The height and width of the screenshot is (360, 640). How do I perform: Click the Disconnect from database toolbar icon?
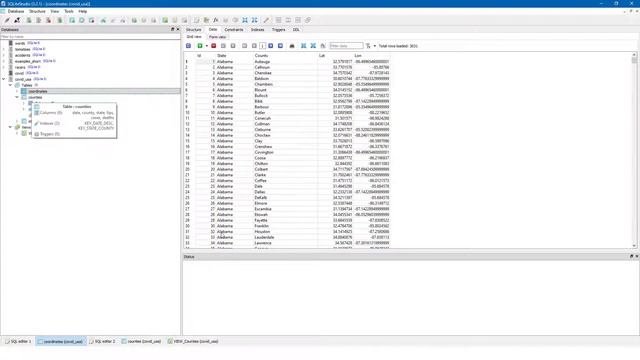pos(17,20)
